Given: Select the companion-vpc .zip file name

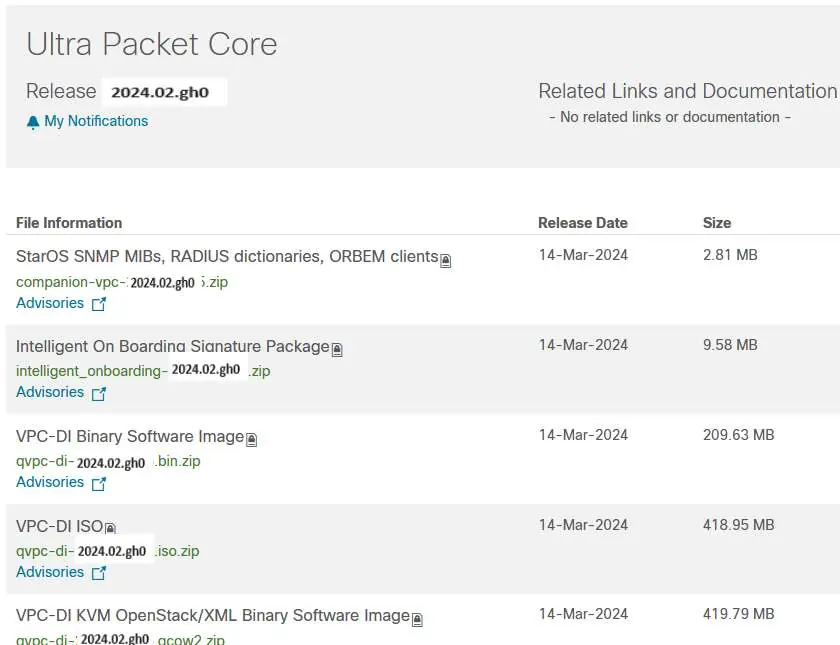Looking at the screenshot, I should click(122, 282).
